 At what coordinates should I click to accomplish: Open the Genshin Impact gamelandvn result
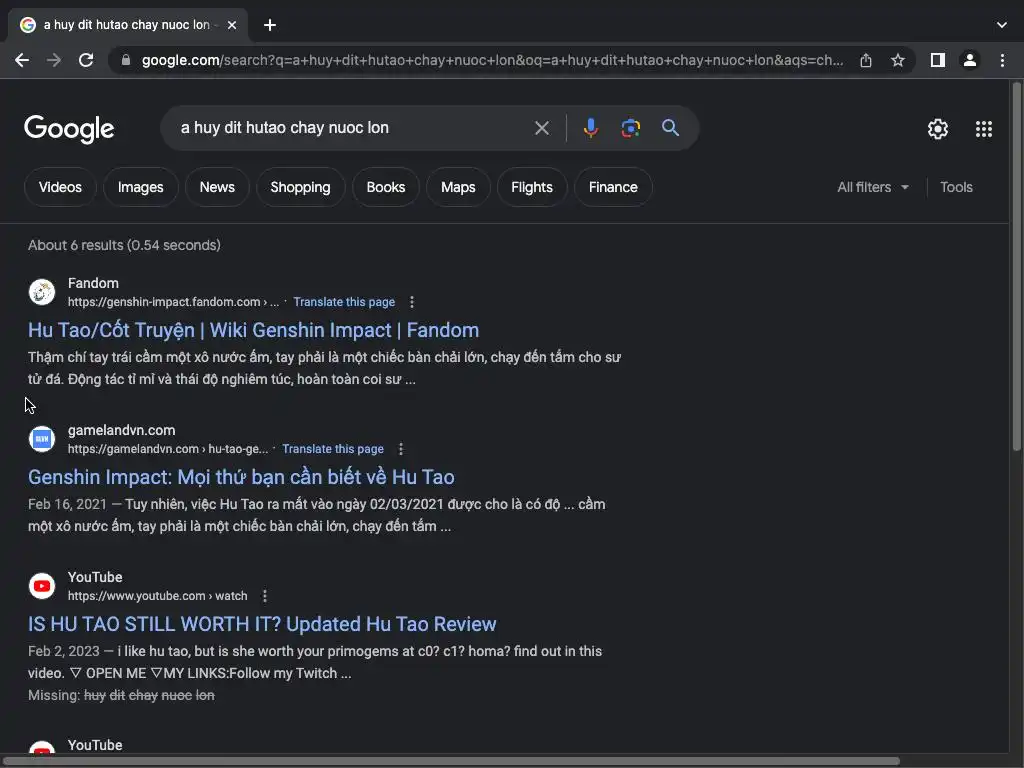[241, 477]
